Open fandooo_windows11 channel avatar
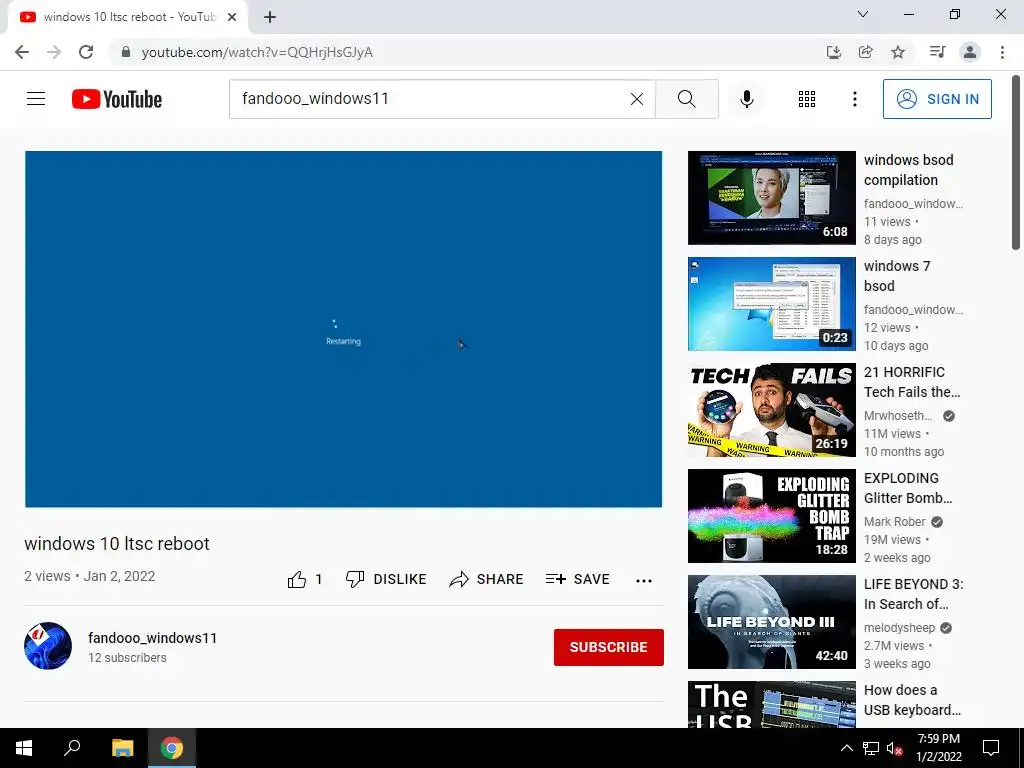 pos(48,646)
